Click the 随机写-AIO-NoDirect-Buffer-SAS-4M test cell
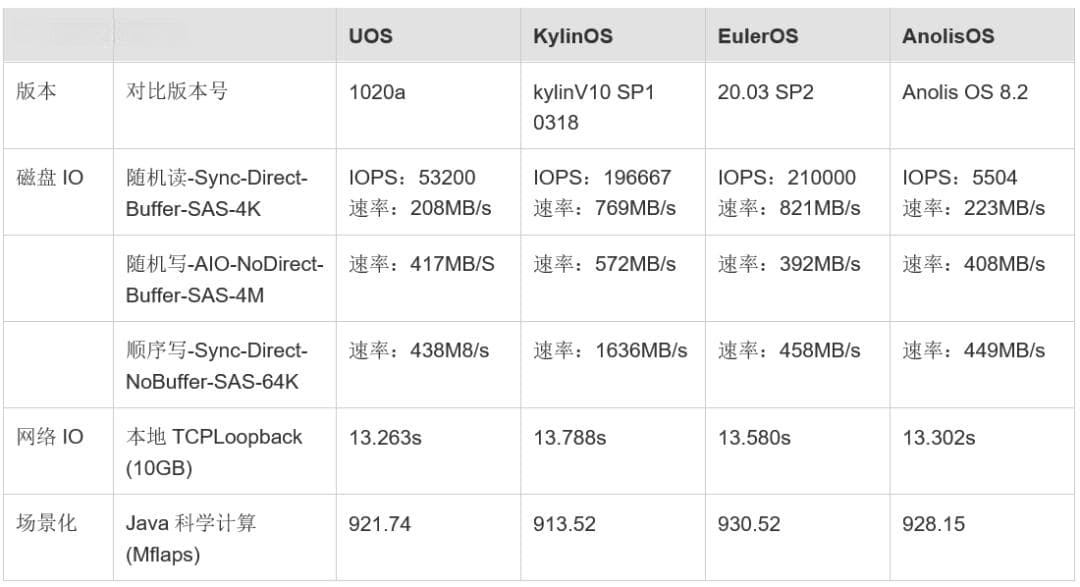Screen dimensions: 1080x587 coord(225,278)
